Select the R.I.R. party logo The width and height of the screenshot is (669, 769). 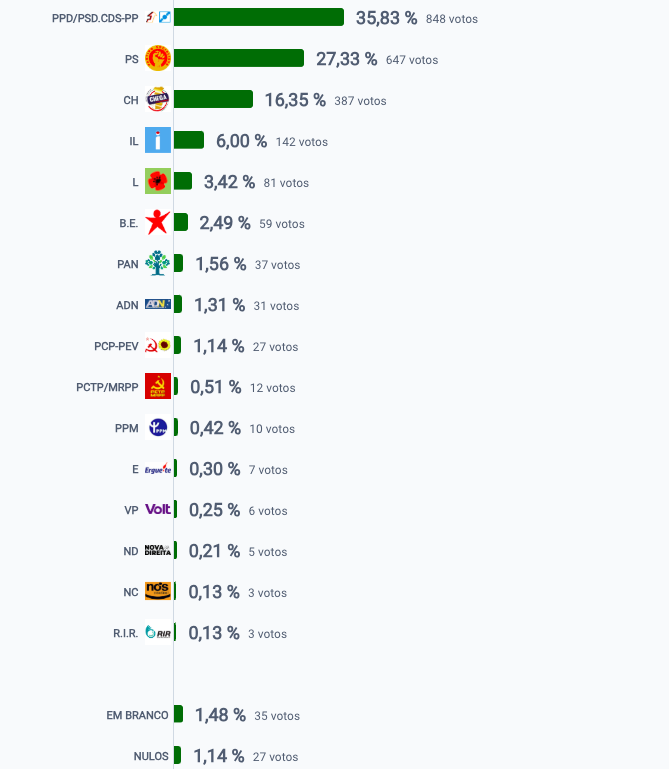pyautogui.click(x=158, y=633)
